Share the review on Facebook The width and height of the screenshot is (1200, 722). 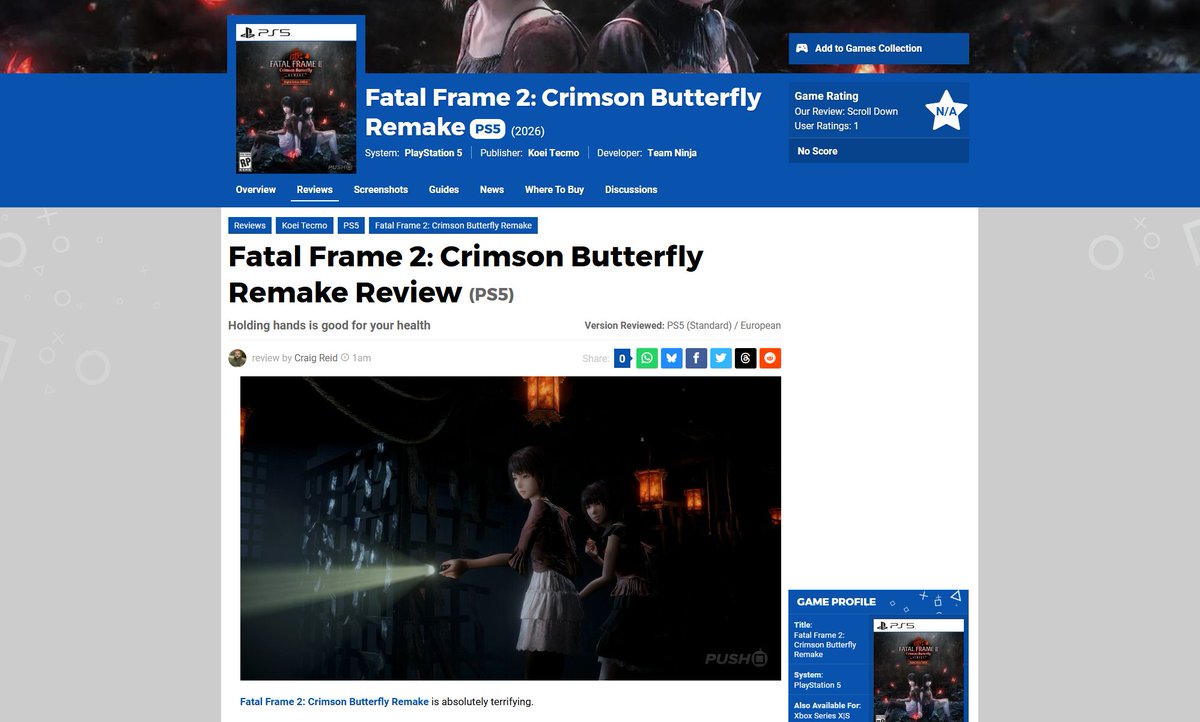click(x=696, y=358)
